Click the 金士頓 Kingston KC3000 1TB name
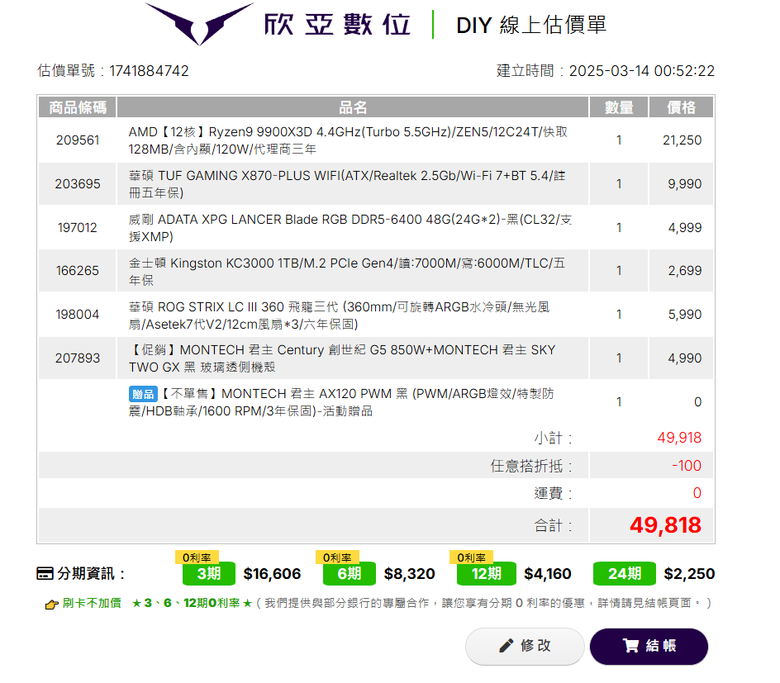The width and height of the screenshot is (780, 683). point(347,271)
